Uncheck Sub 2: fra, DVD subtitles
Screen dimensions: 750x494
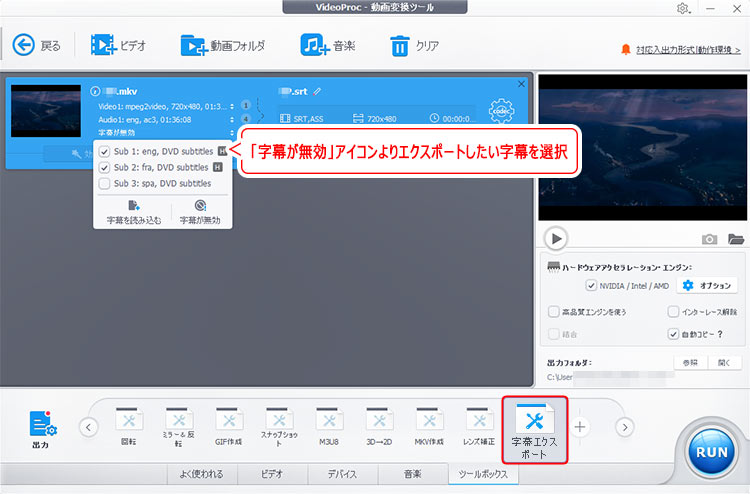pyautogui.click(x=104, y=168)
